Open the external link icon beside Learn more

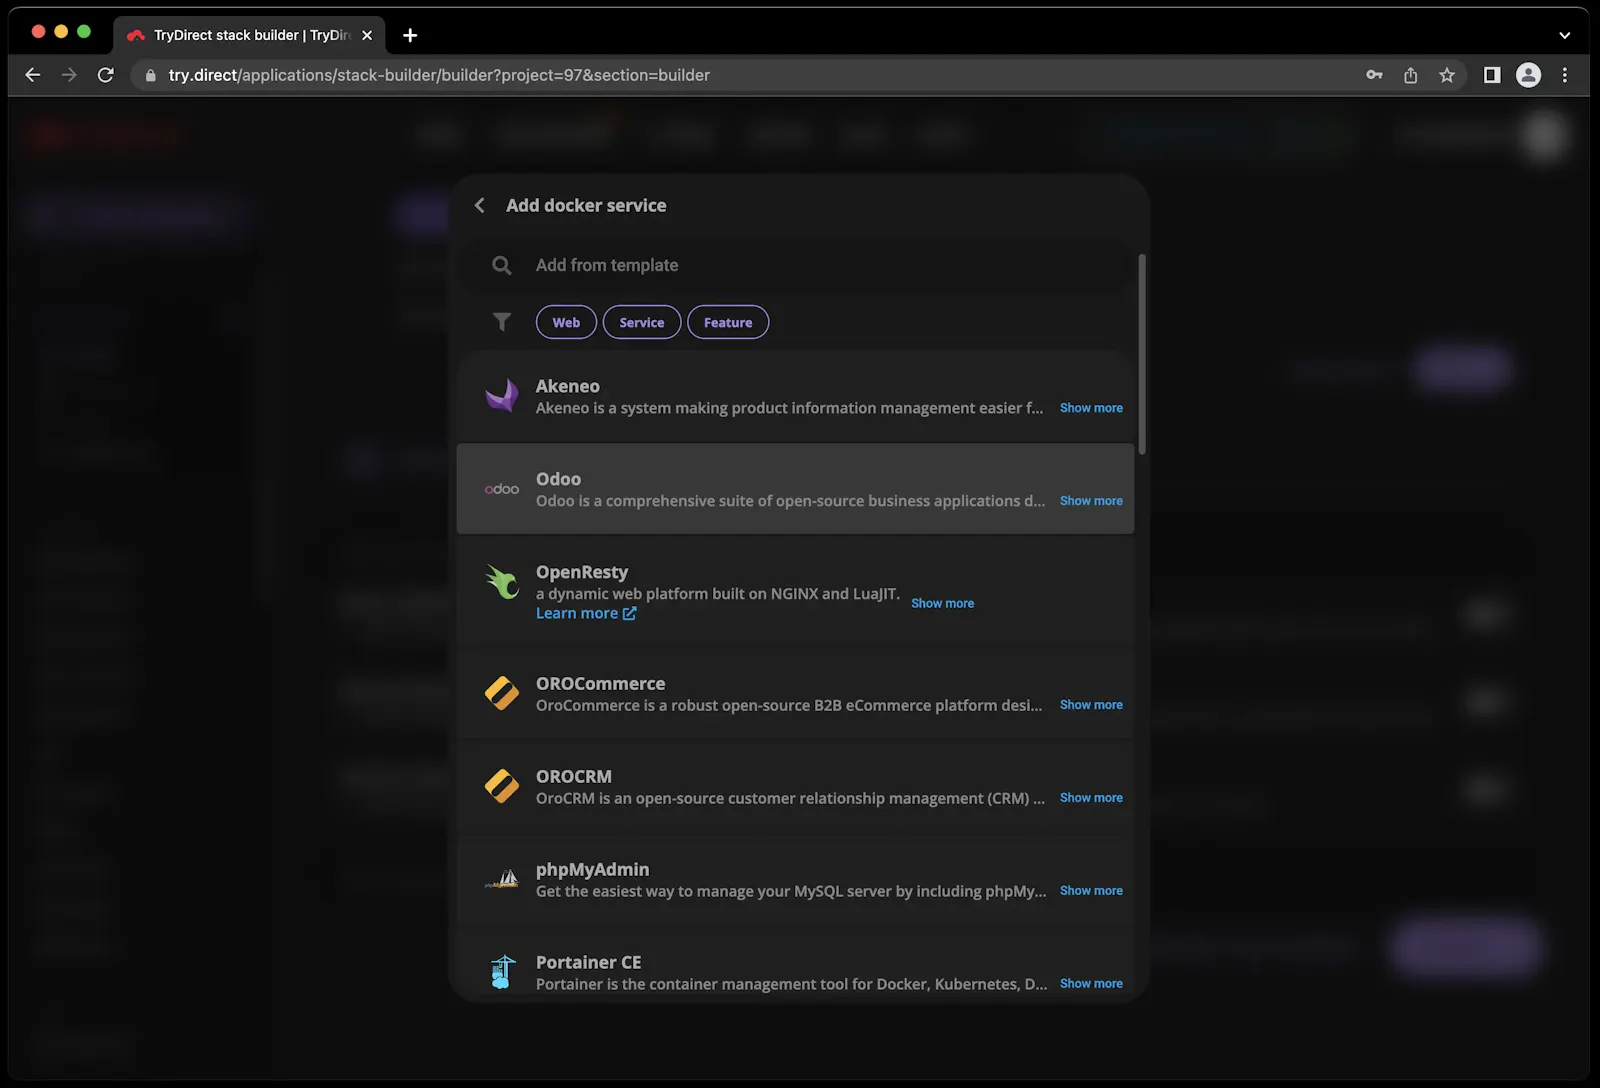pyautogui.click(x=629, y=613)
